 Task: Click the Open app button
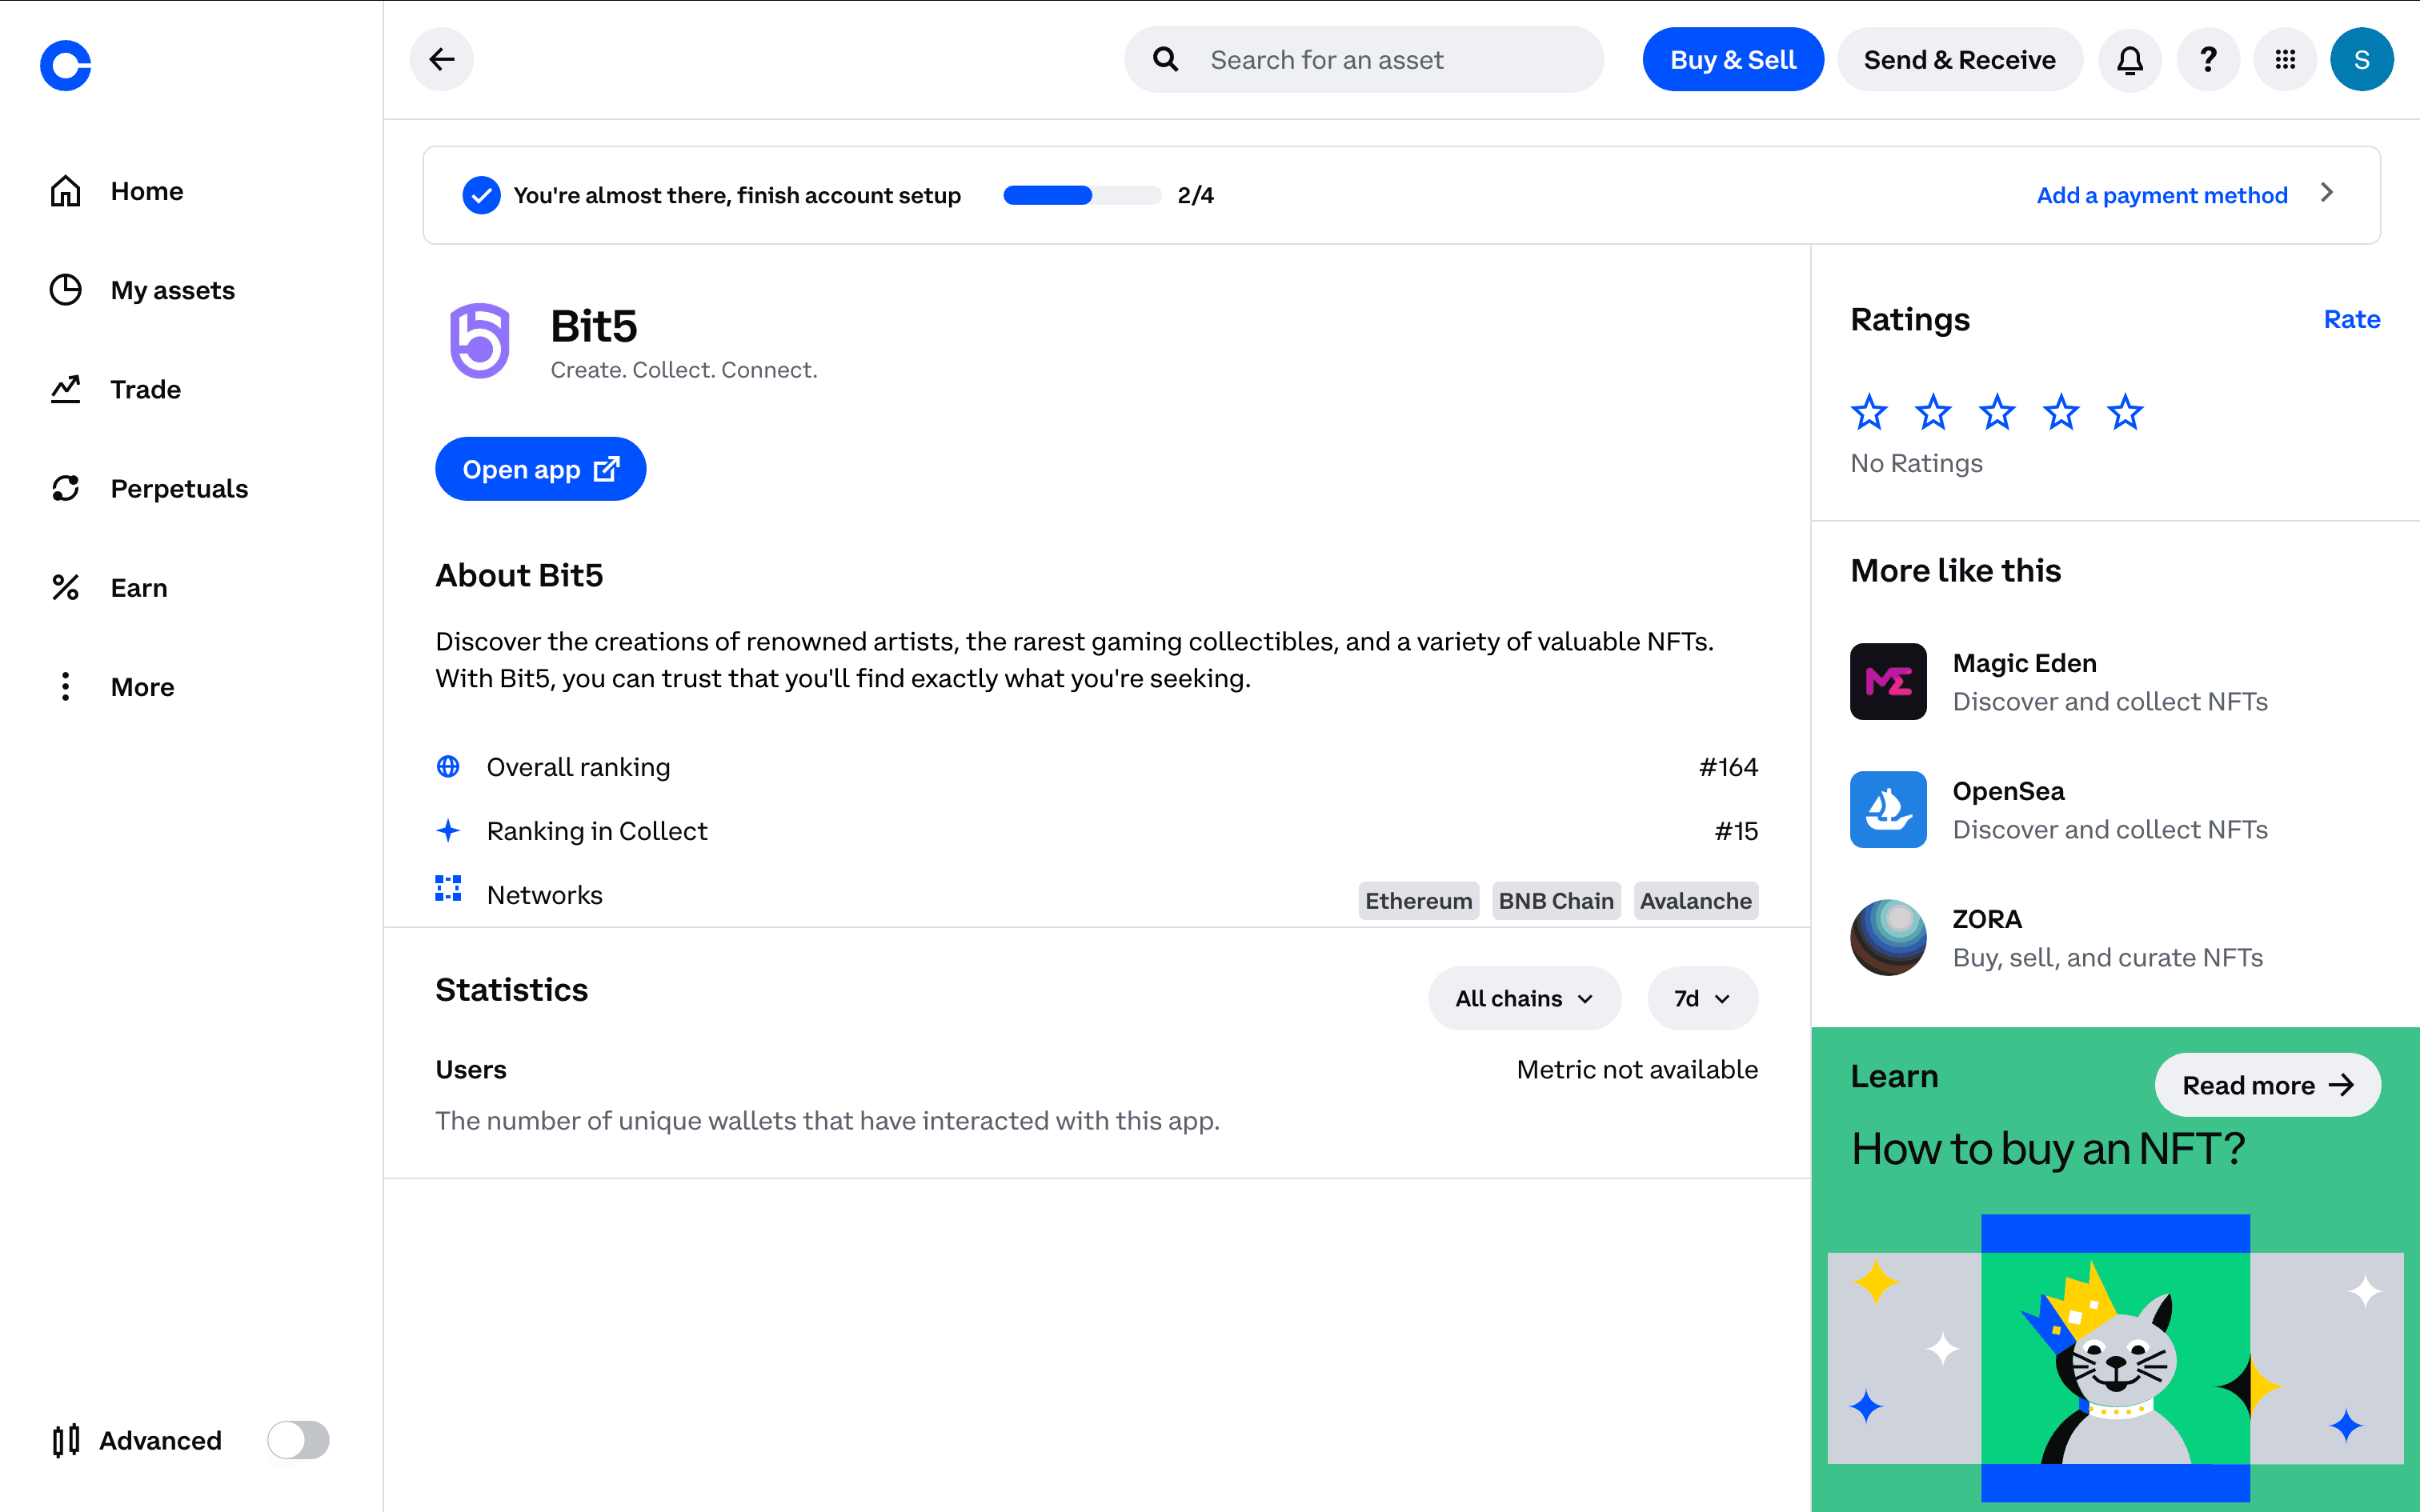tap(540, 469)
